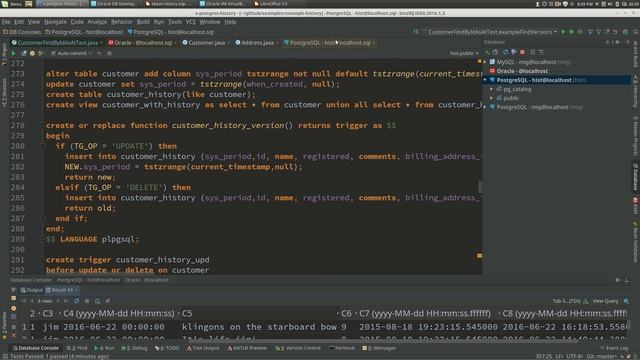Execute the SQL statement in console
The width and height of the screenshot is (640, 360).
click(x=13, y=53)
